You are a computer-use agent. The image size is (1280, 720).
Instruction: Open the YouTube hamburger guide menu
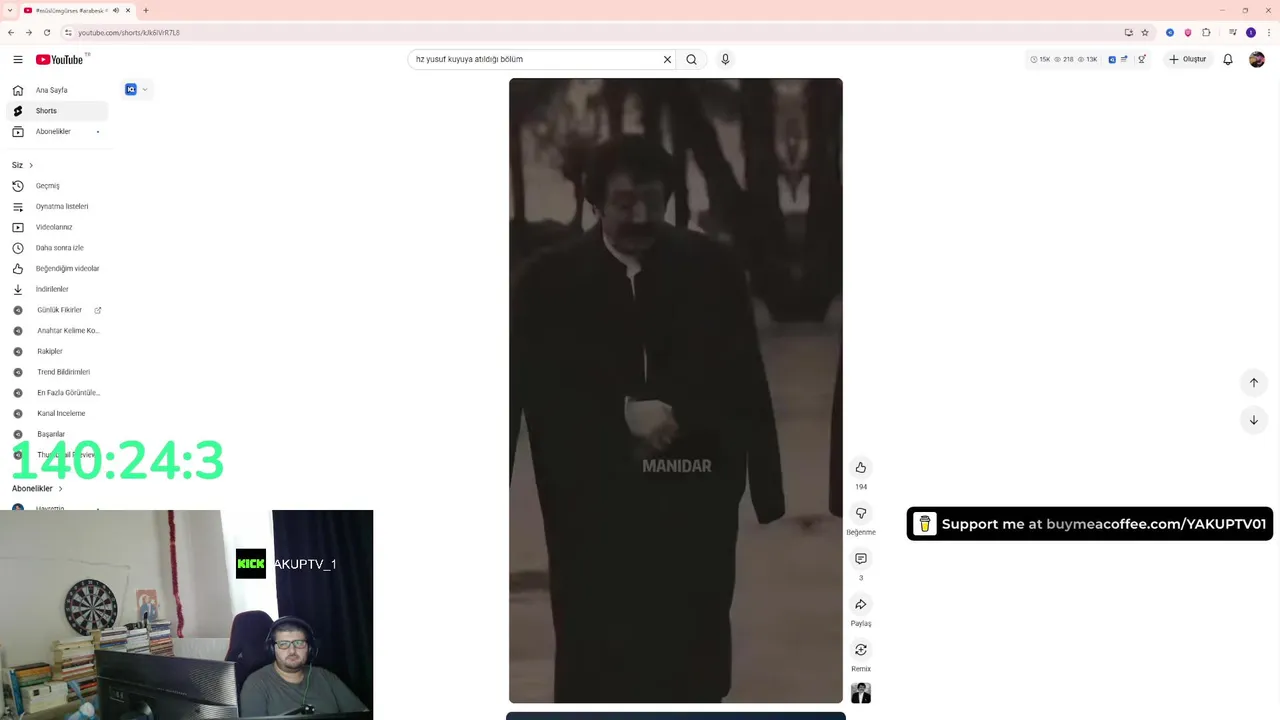[18, 59]
